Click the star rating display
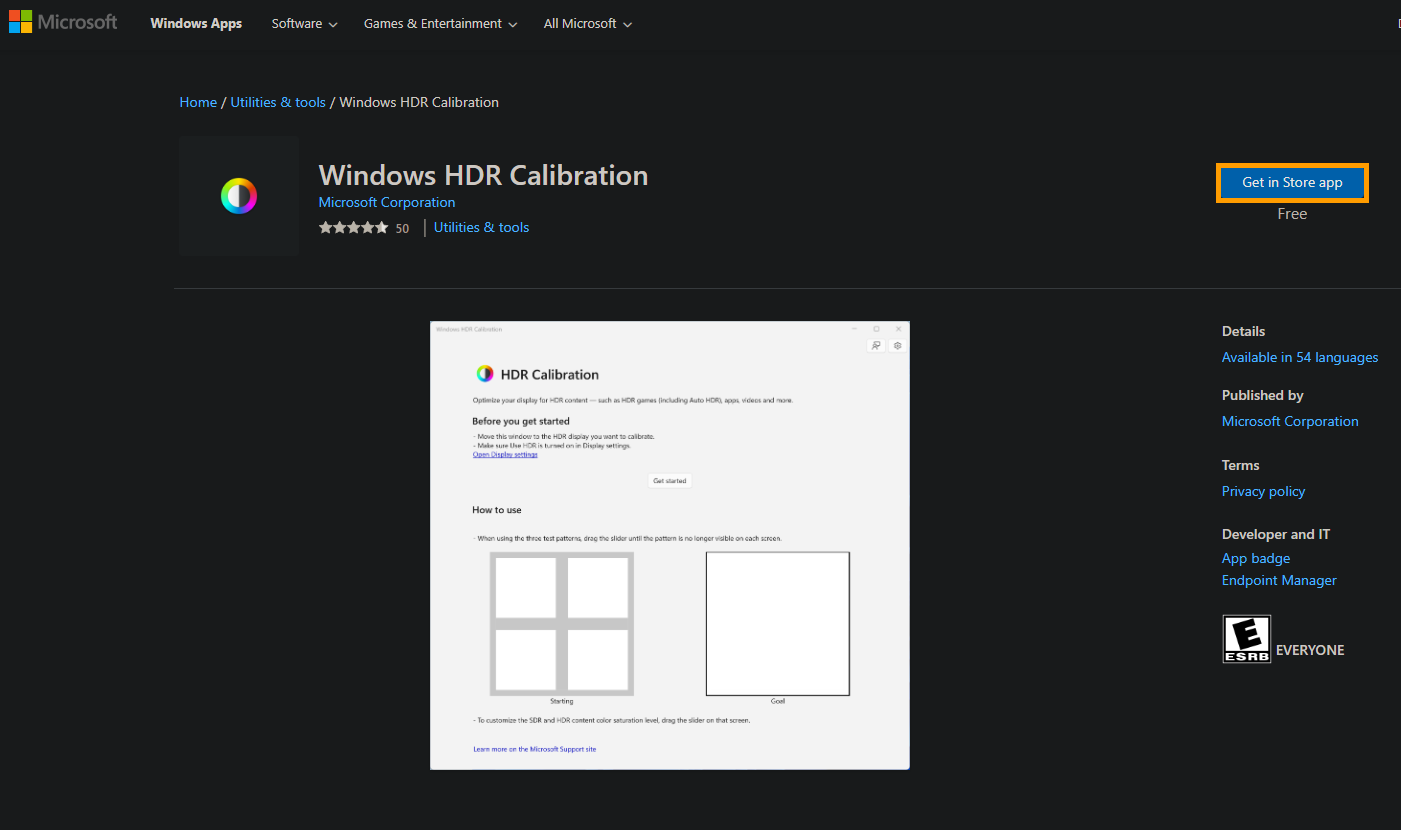 [x=353, y=228]
